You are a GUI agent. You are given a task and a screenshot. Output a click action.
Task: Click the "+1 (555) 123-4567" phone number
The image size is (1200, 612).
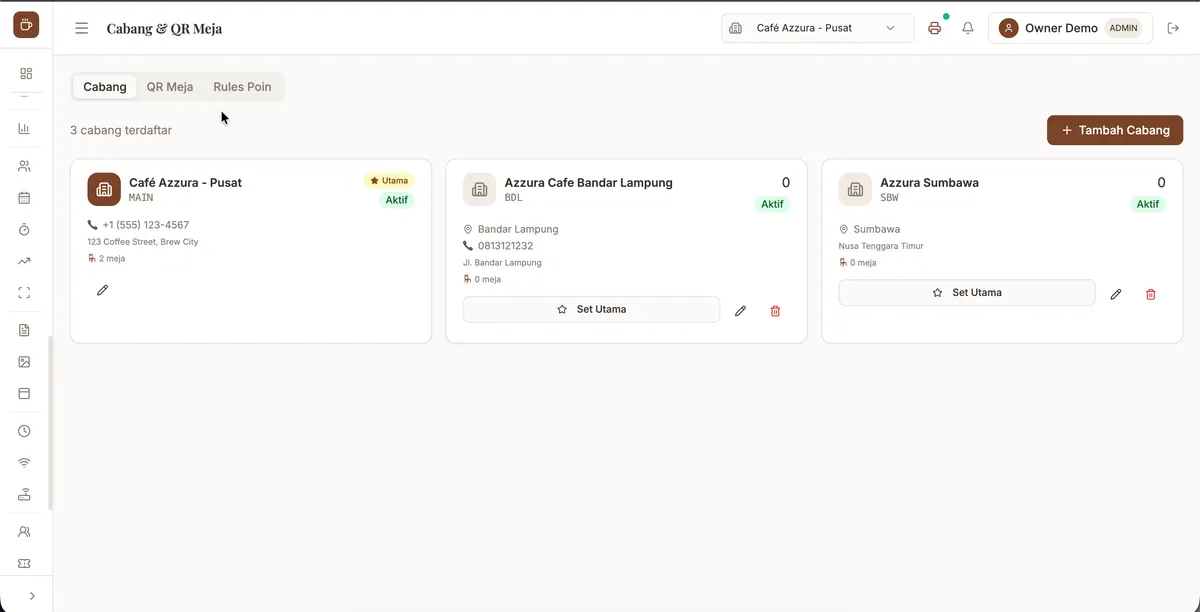coord(145,225)
